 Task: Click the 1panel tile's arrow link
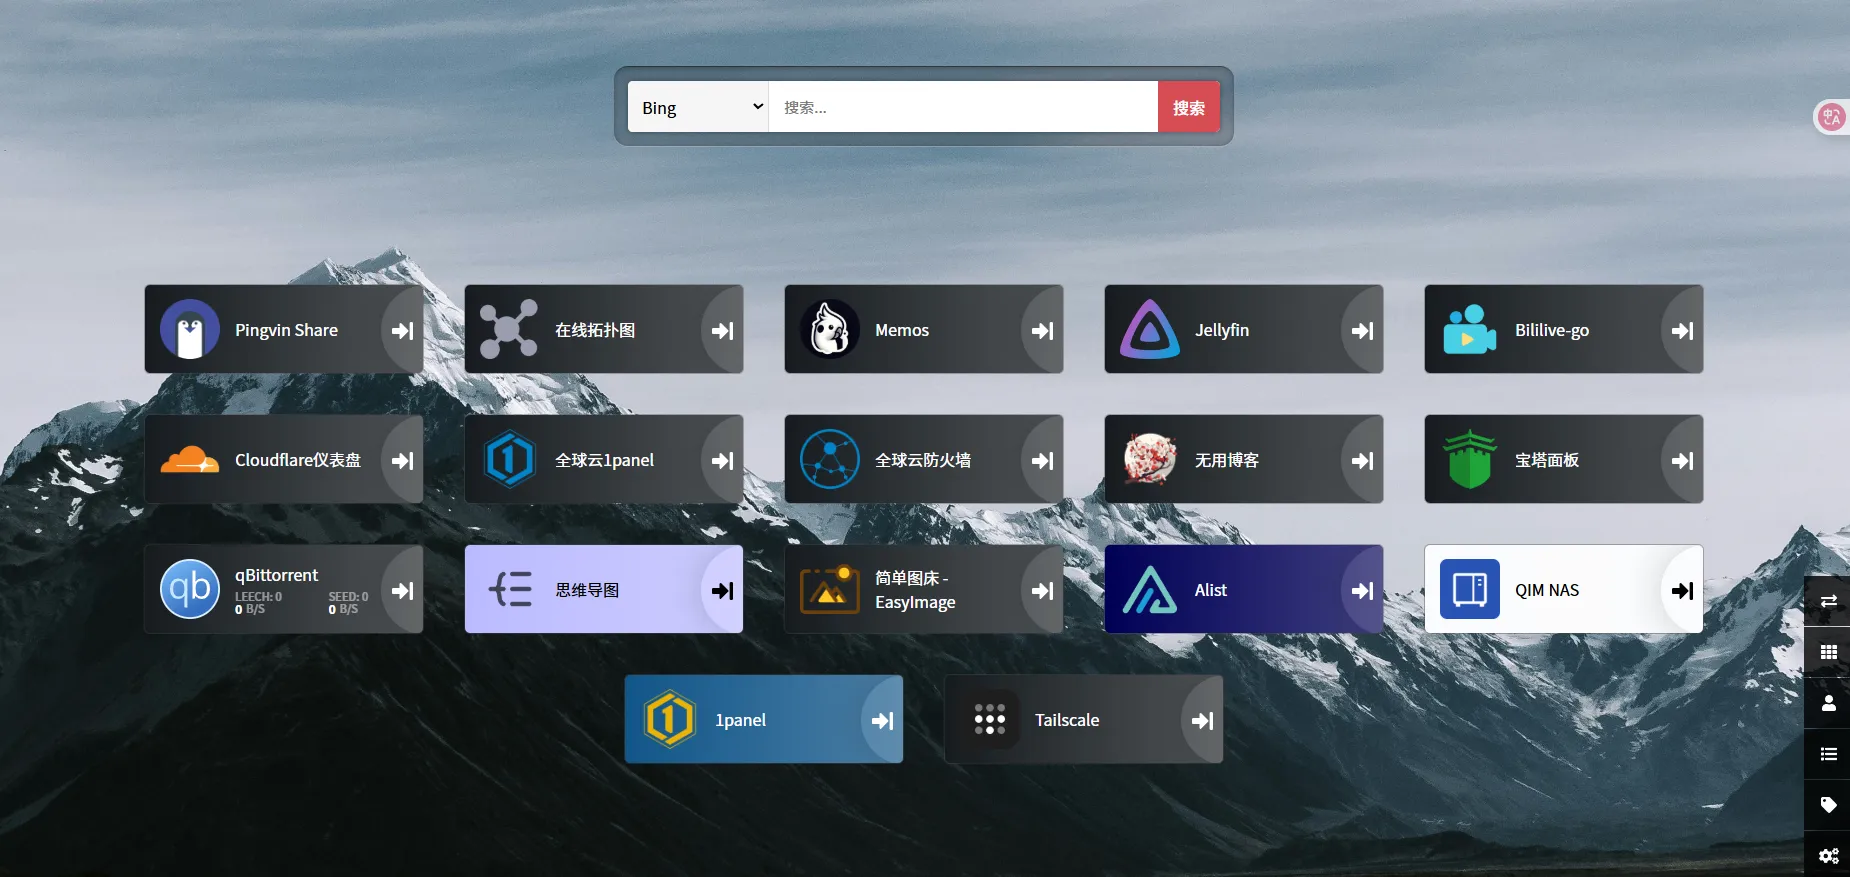tap(882, 720)
